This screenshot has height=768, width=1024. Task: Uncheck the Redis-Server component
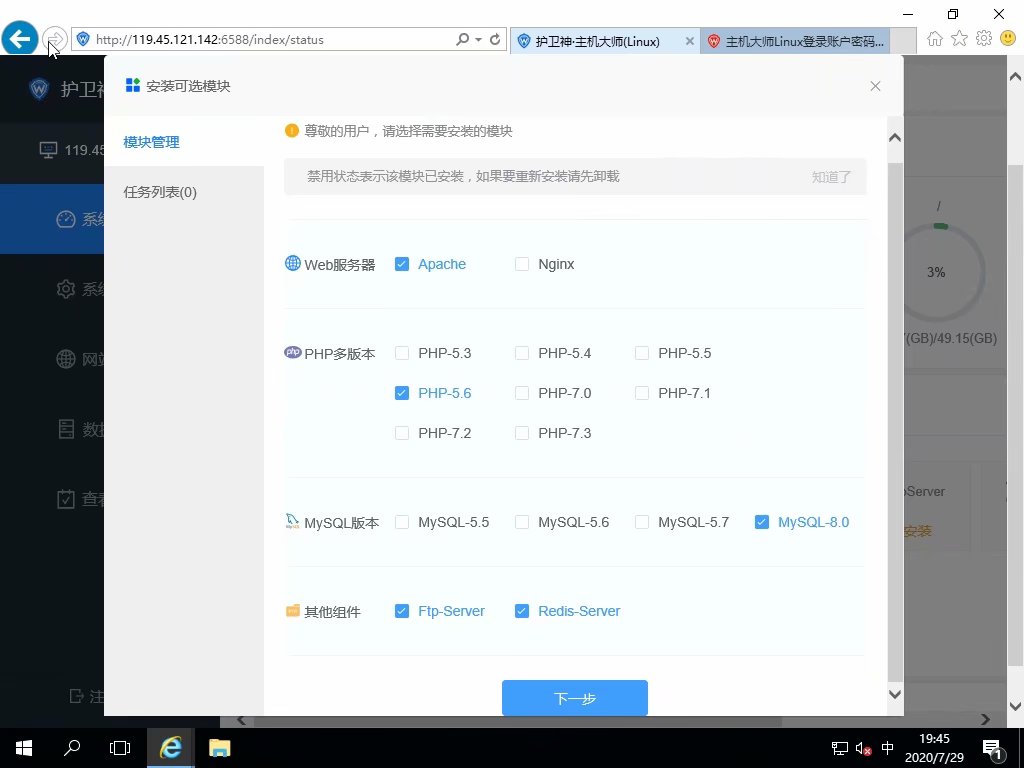(522, 611)
